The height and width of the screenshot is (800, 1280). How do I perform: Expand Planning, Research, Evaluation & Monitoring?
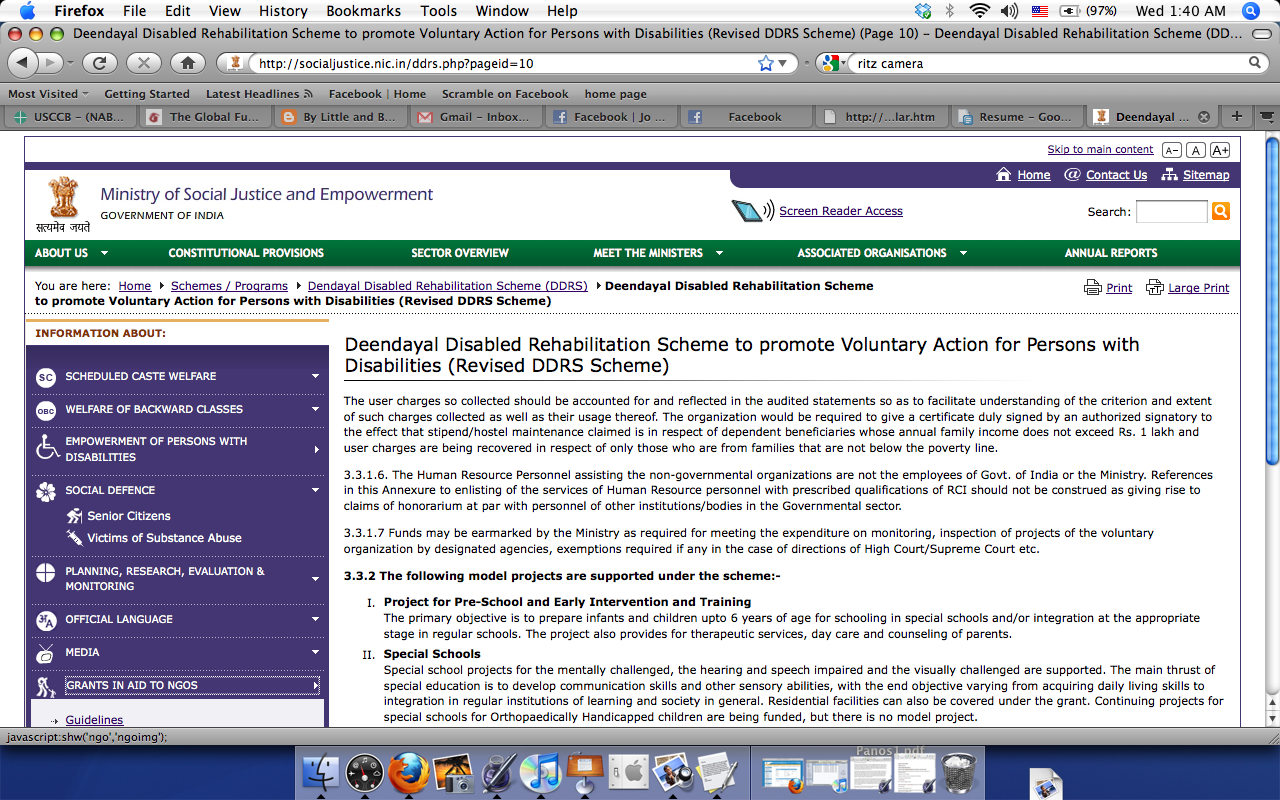[x=177, y=578]
